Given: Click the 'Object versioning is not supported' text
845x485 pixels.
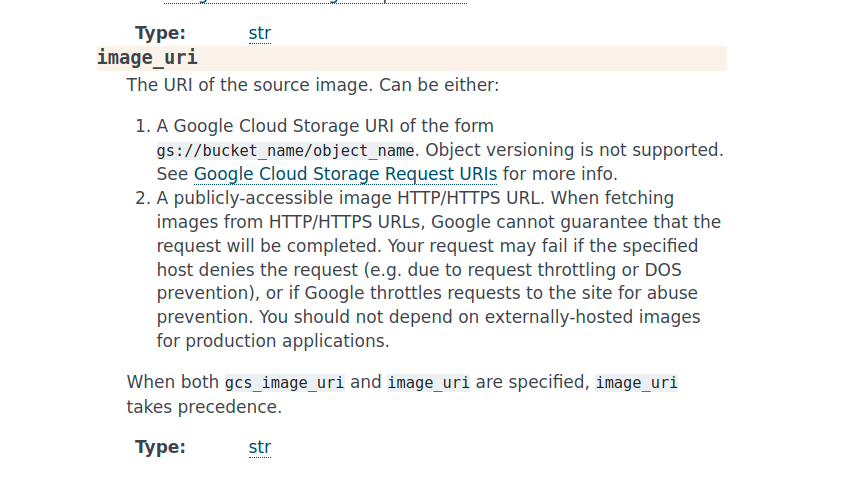Looking at the screenshot, I should (574, 150).
